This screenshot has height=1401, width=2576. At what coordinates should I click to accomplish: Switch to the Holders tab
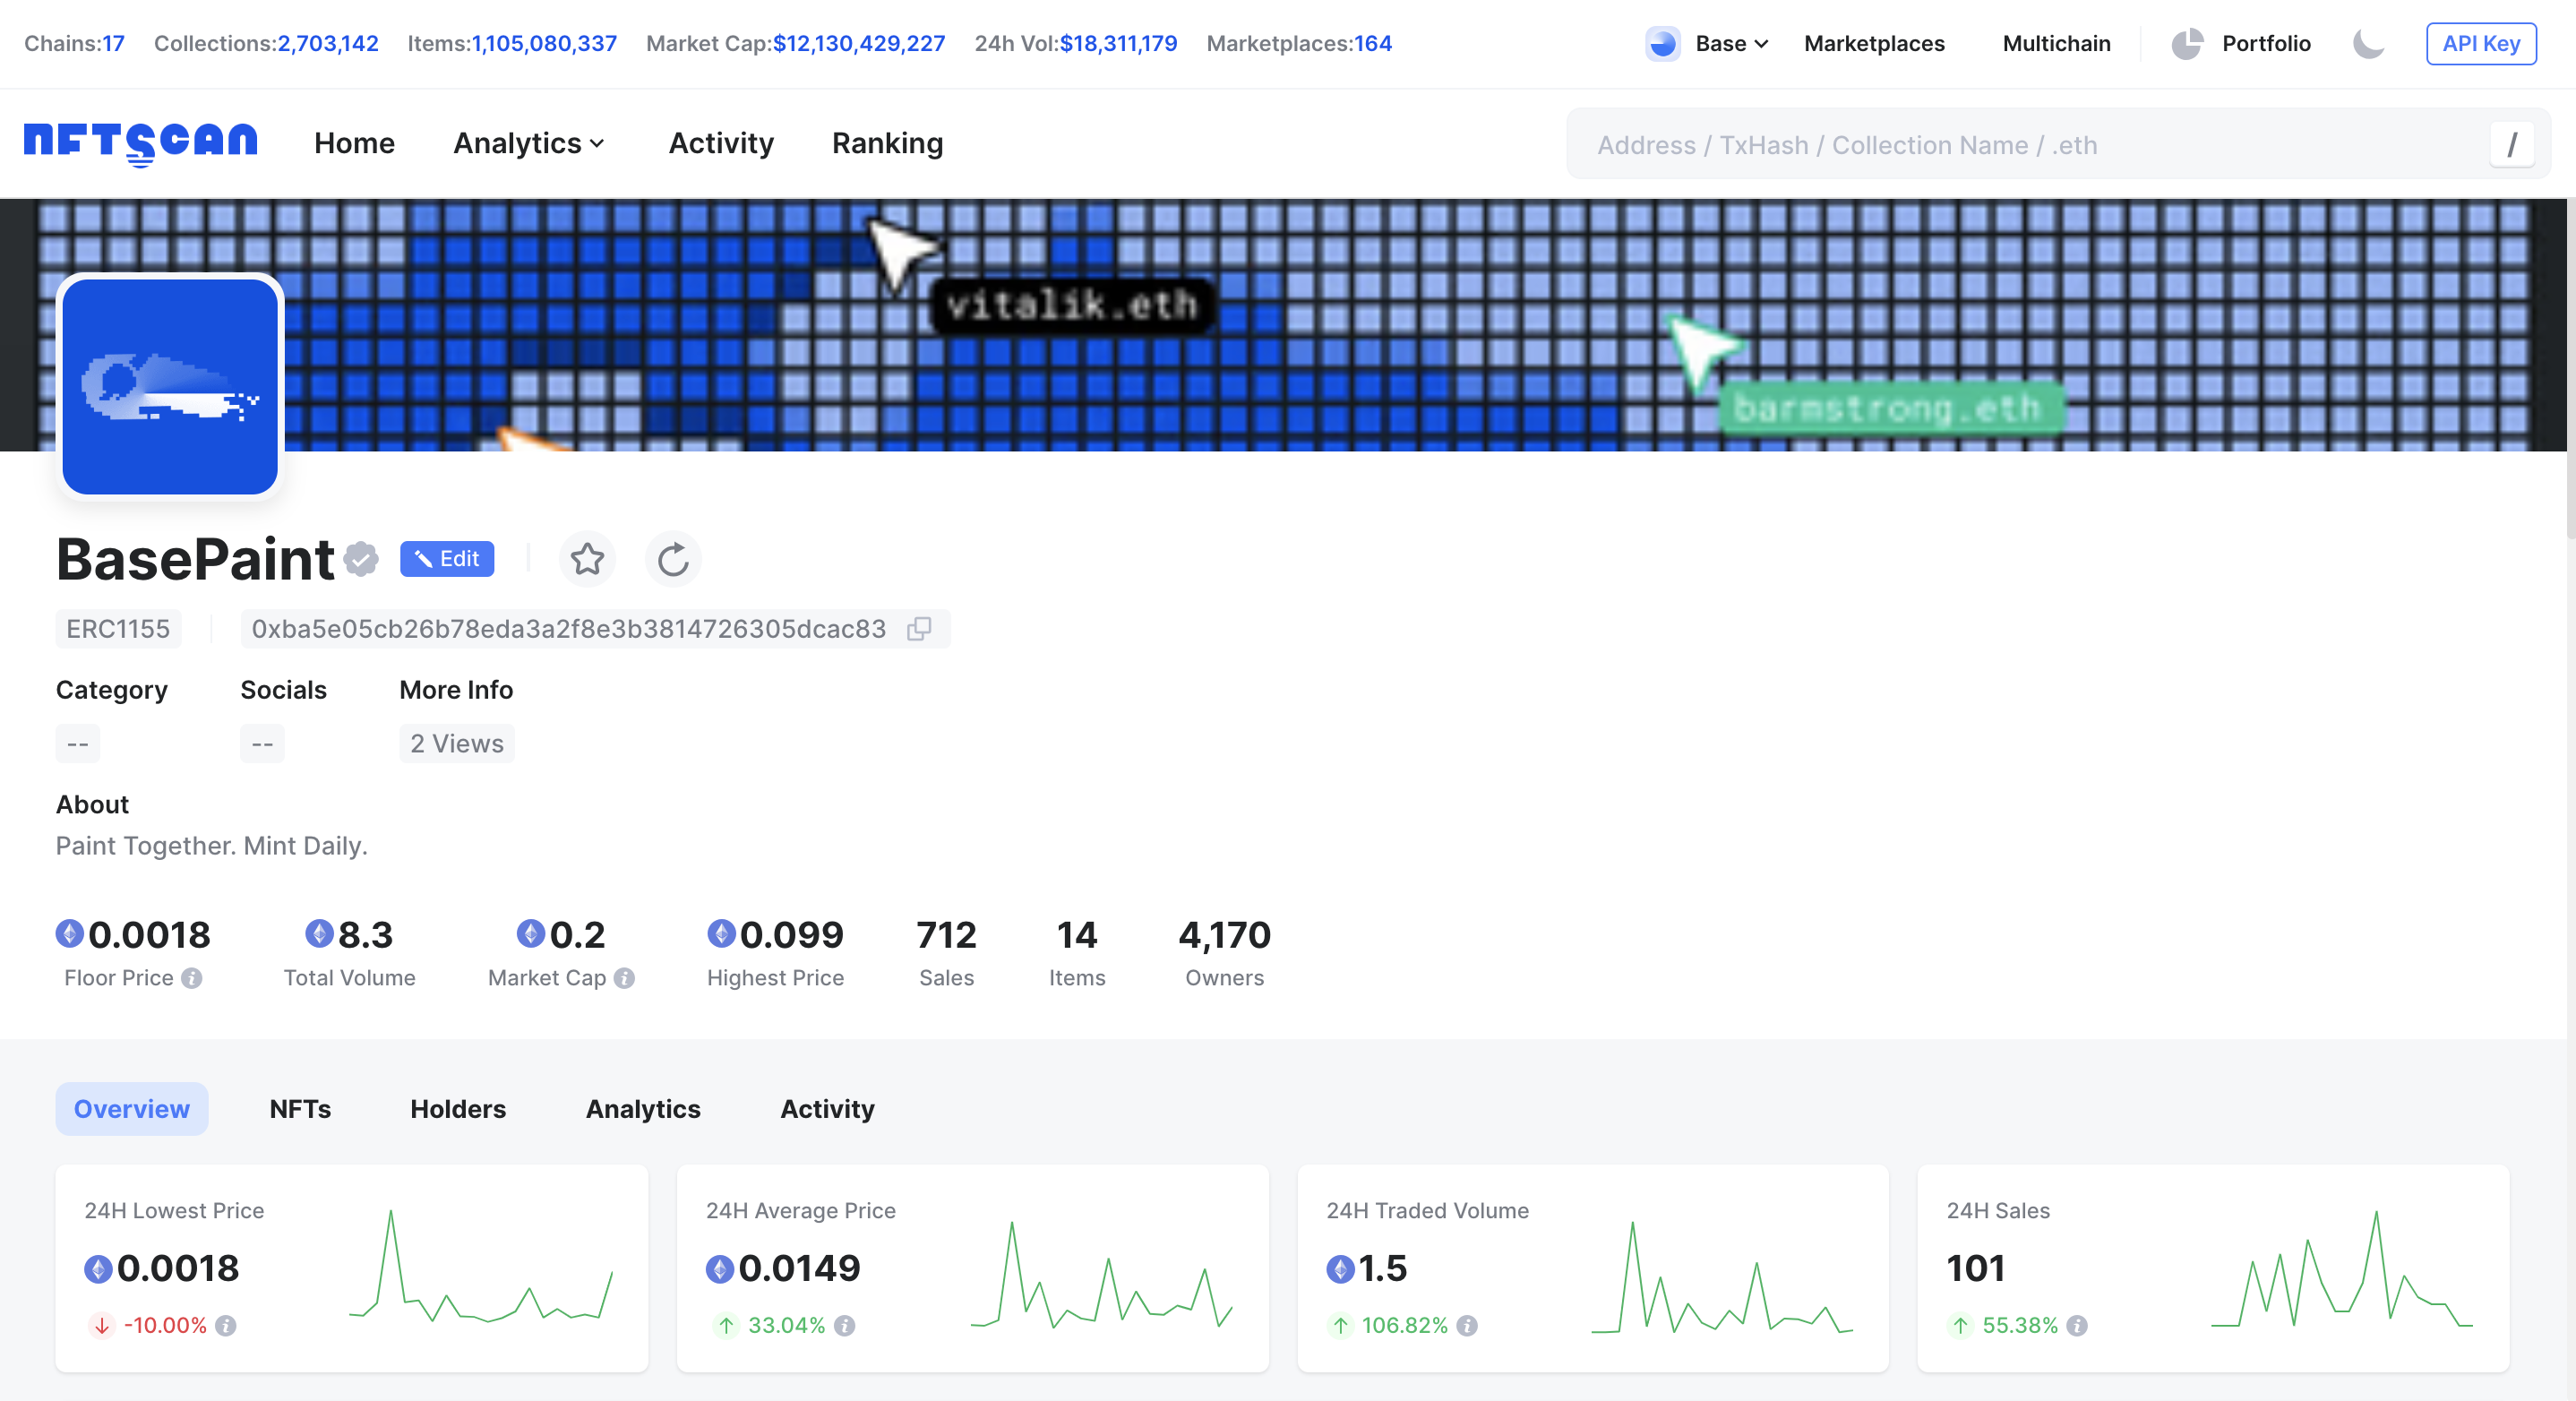(x=458, y=1109)
